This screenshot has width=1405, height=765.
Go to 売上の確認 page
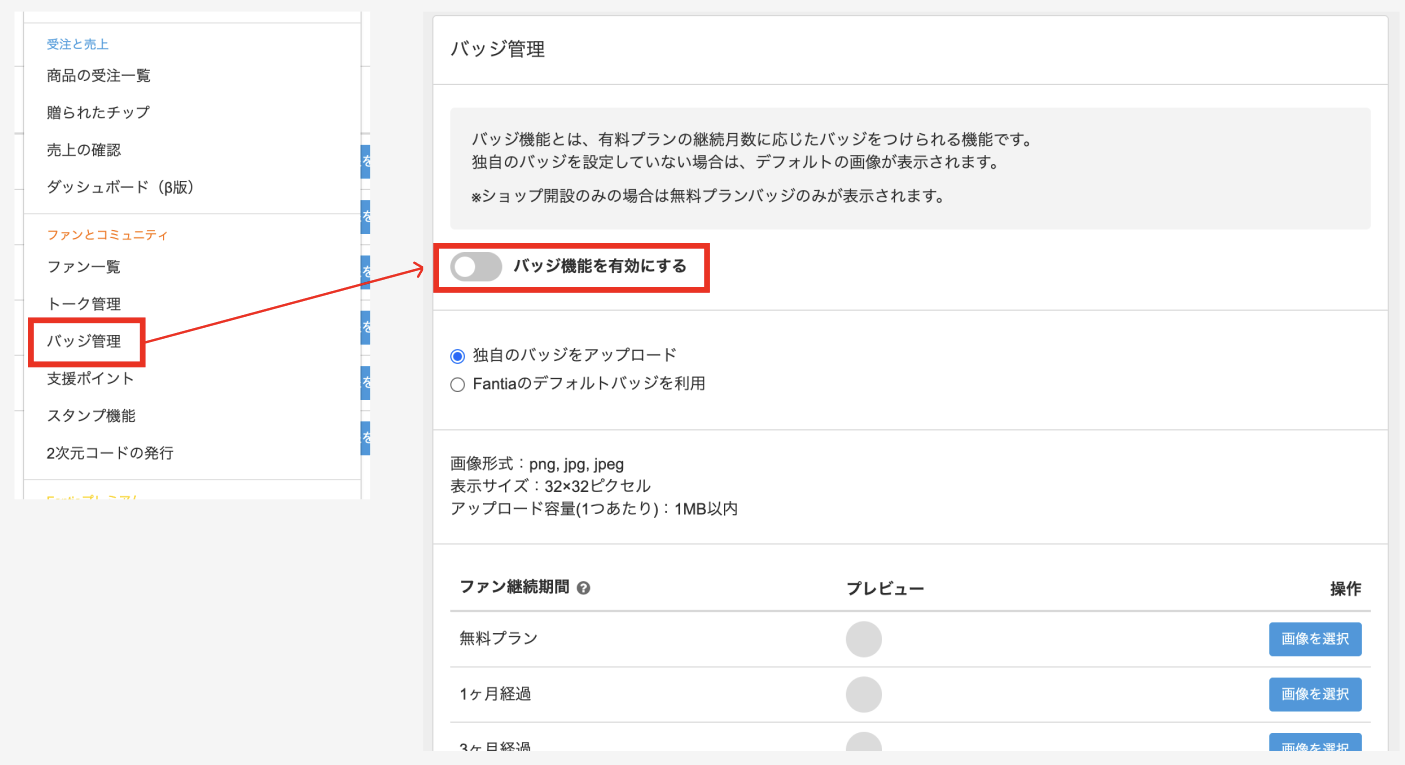coord(84,149)
